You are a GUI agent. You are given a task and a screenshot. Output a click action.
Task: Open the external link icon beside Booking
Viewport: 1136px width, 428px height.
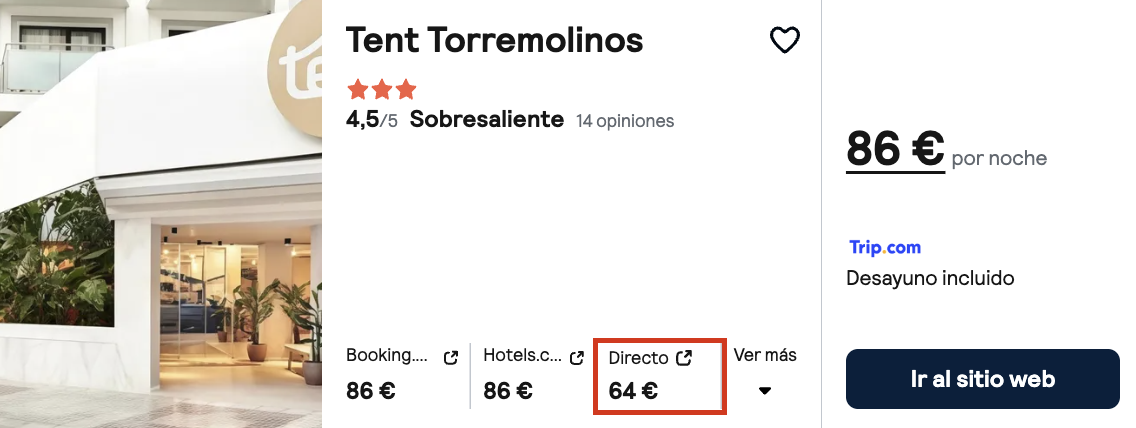451,358
